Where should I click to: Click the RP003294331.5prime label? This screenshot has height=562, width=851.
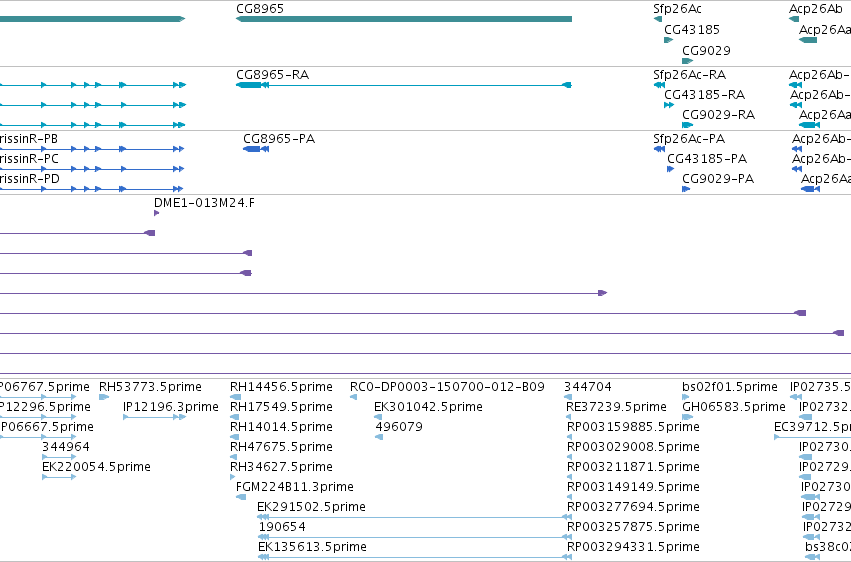tap(633, 547)
